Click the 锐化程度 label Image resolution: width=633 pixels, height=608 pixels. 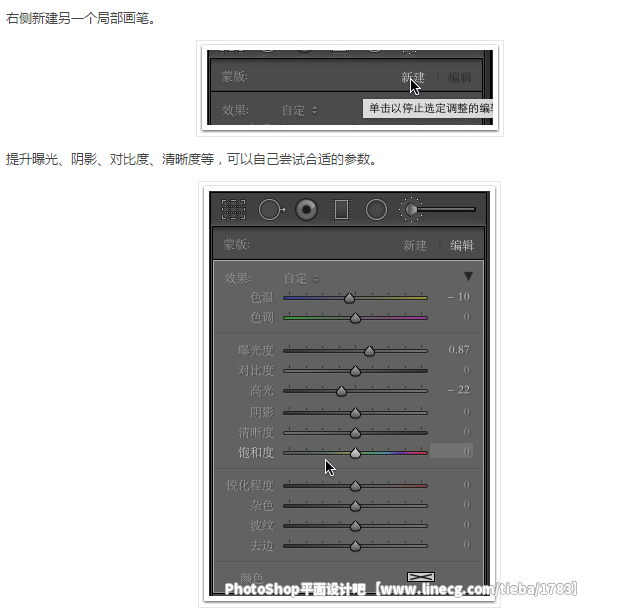(x=250, y=485)
